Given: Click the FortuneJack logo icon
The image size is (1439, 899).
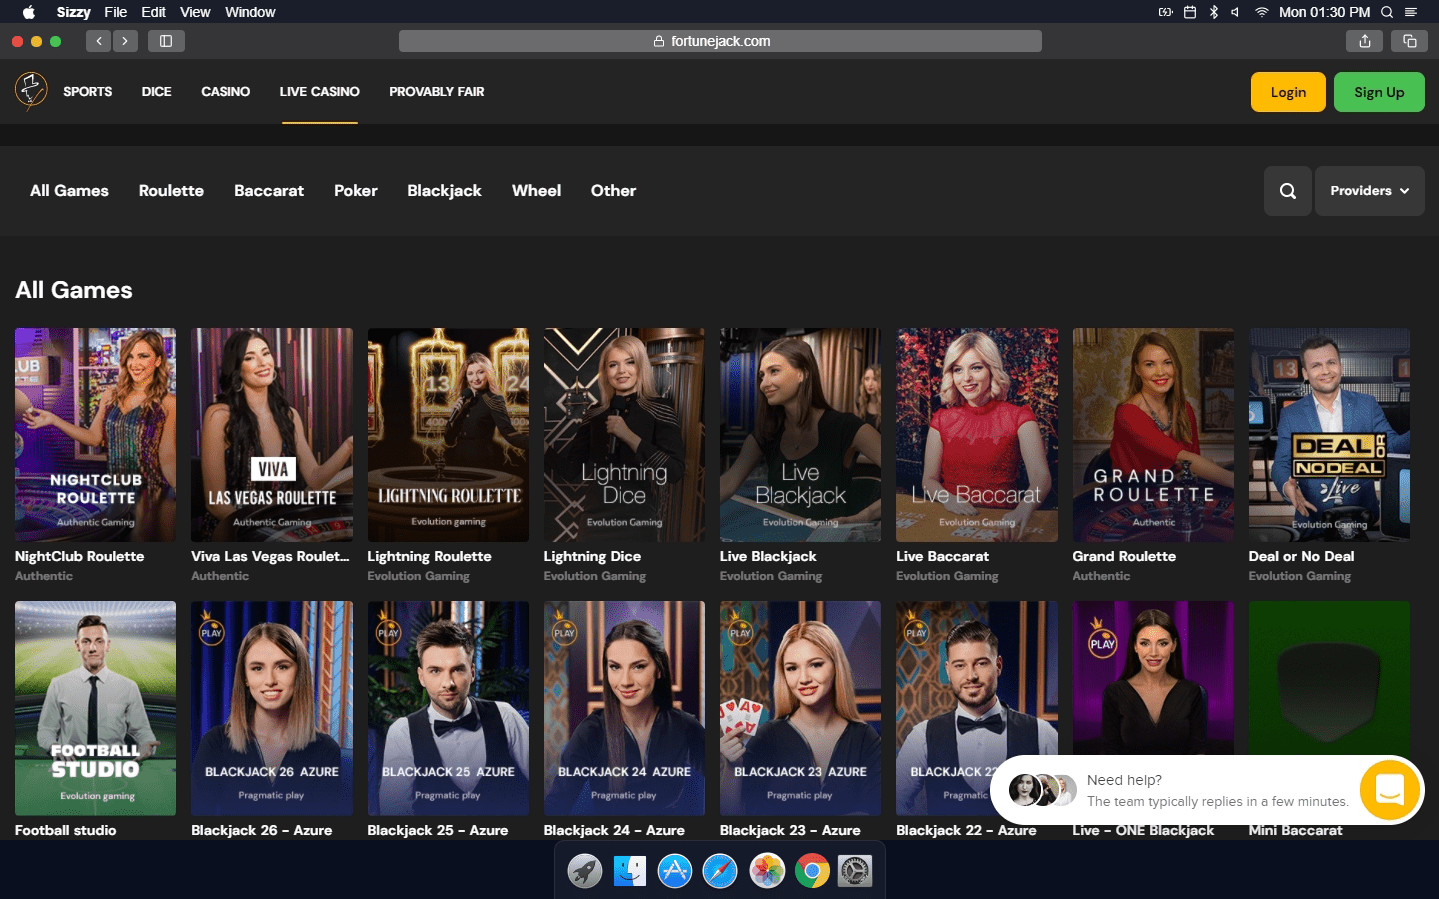Looking at the screenshot, I should coord(31,90).
